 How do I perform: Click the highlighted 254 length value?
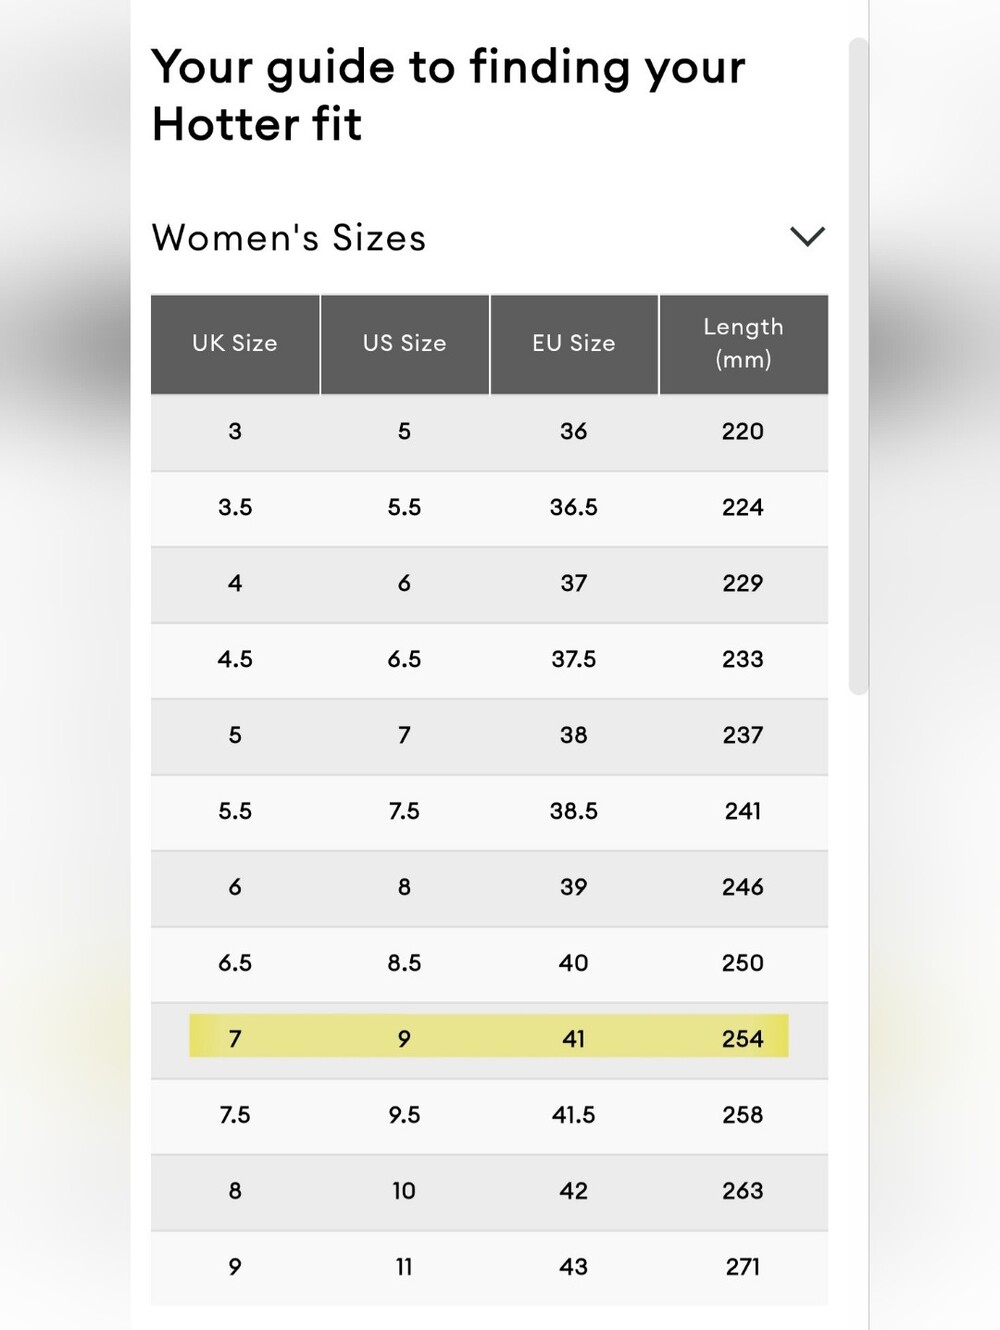[x=743, y=1039]
